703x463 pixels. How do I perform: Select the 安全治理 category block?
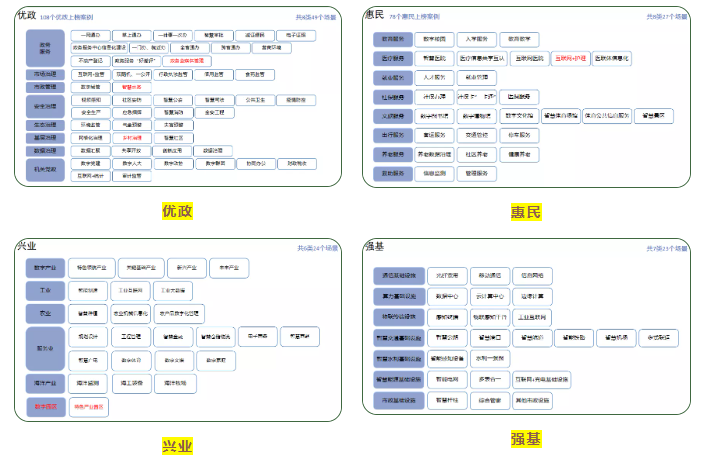(x=45, y=107)
